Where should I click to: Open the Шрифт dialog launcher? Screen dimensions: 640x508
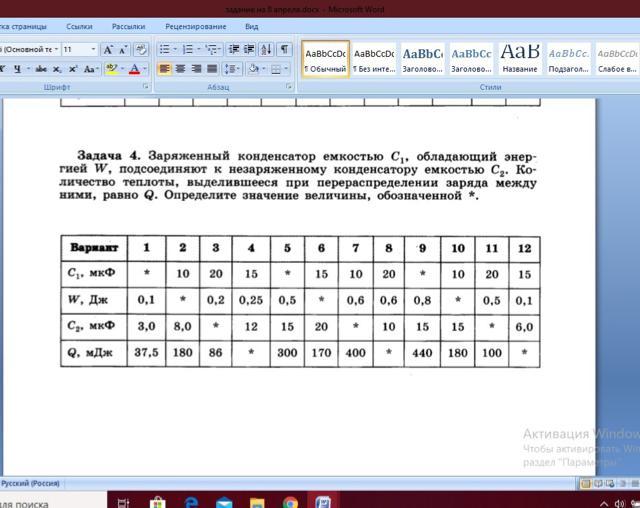tap(145, 87)
